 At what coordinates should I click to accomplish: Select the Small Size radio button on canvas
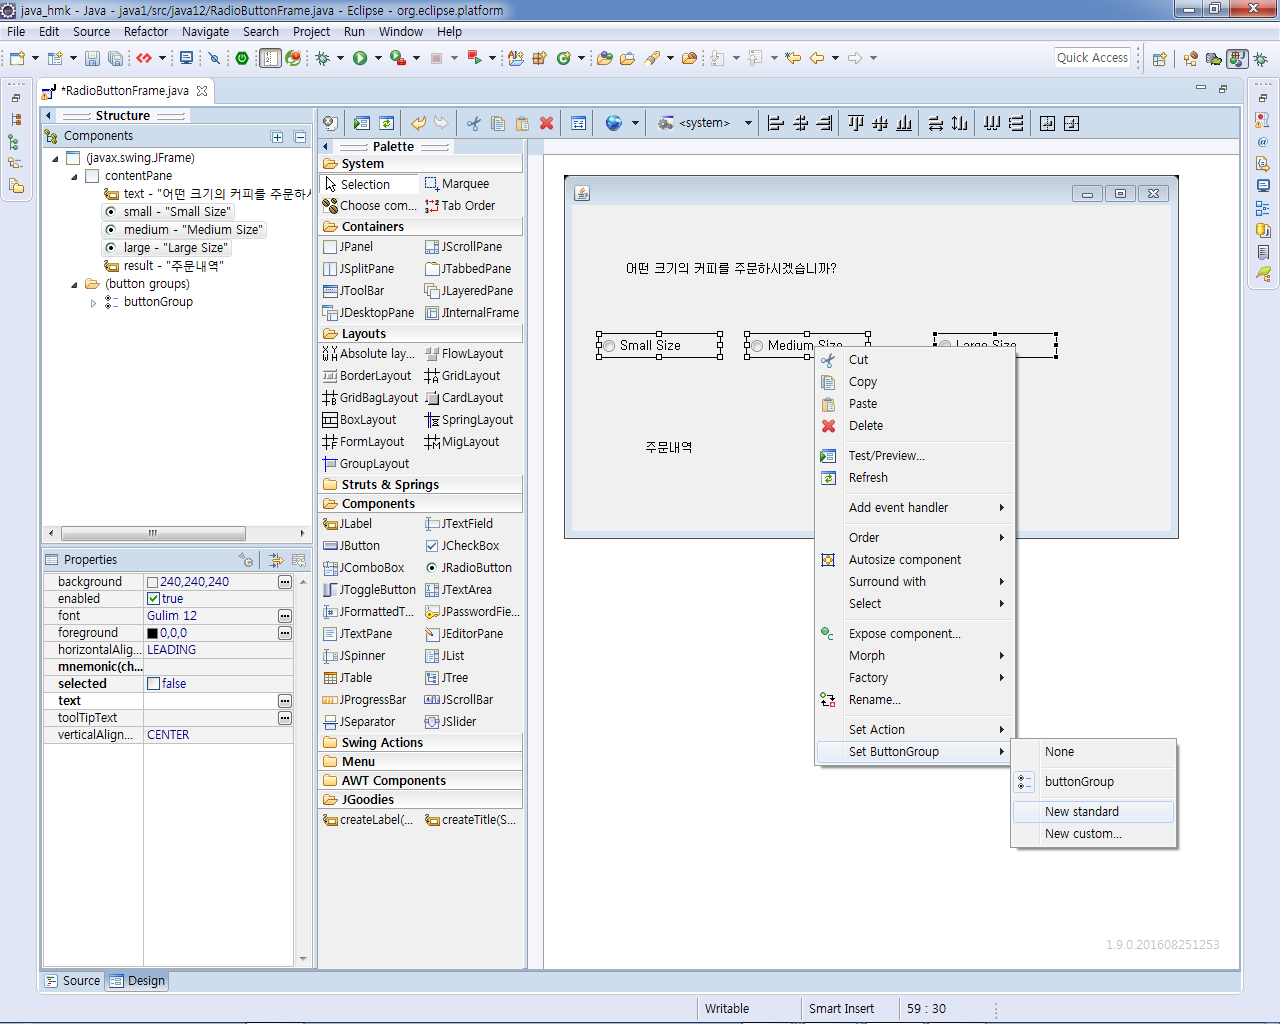click(649, 346)
